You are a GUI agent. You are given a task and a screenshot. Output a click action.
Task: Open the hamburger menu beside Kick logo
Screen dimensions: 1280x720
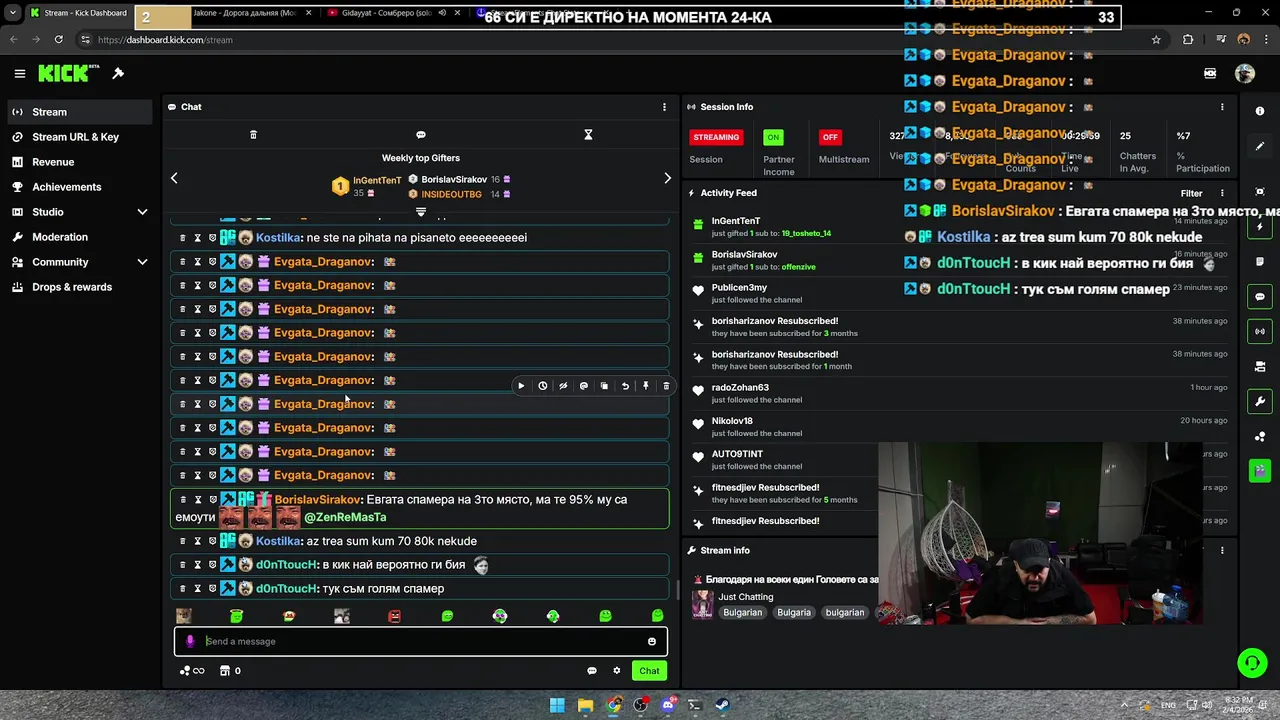(19, 73)
